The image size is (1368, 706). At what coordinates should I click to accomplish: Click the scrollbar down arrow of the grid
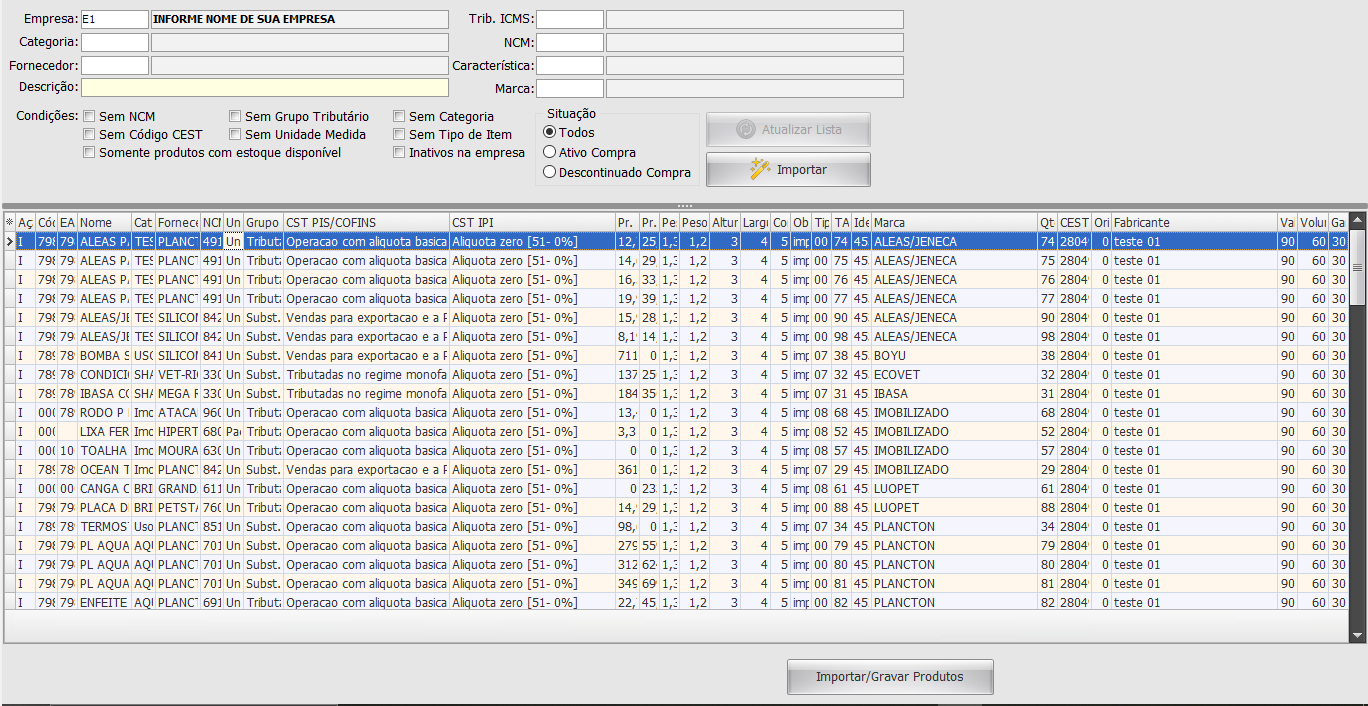point(1357,634)
